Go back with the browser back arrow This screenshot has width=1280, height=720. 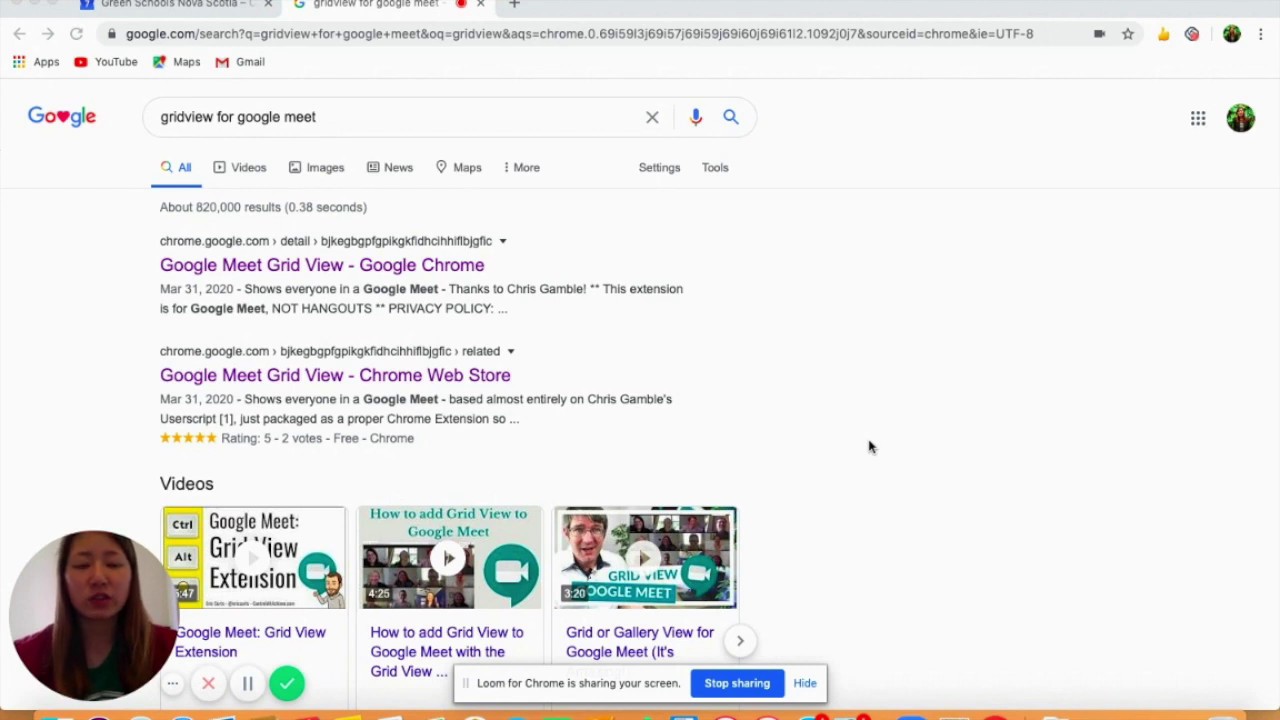(x=19, y=34)
